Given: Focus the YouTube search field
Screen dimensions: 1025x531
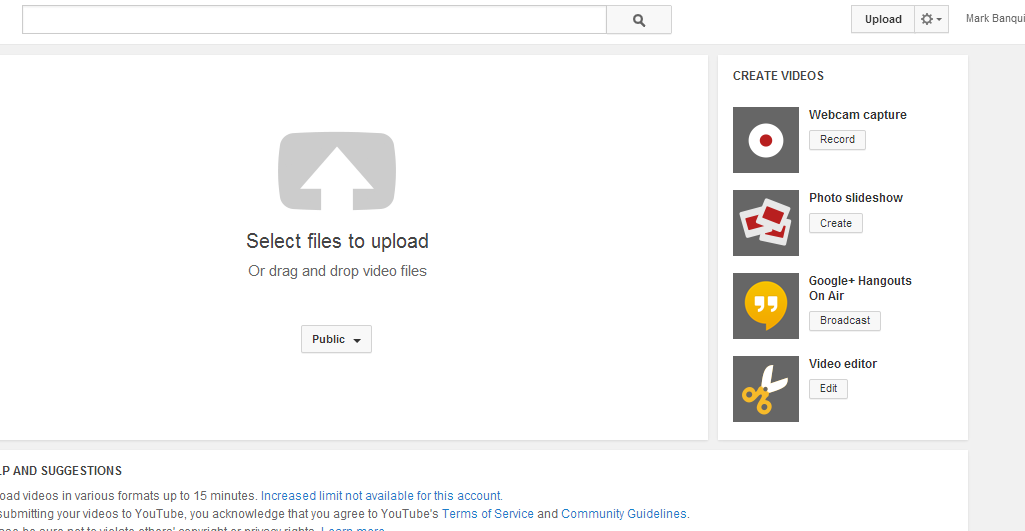Looking at the screenshot, I should pyautogui.click(x=314, y=20).
